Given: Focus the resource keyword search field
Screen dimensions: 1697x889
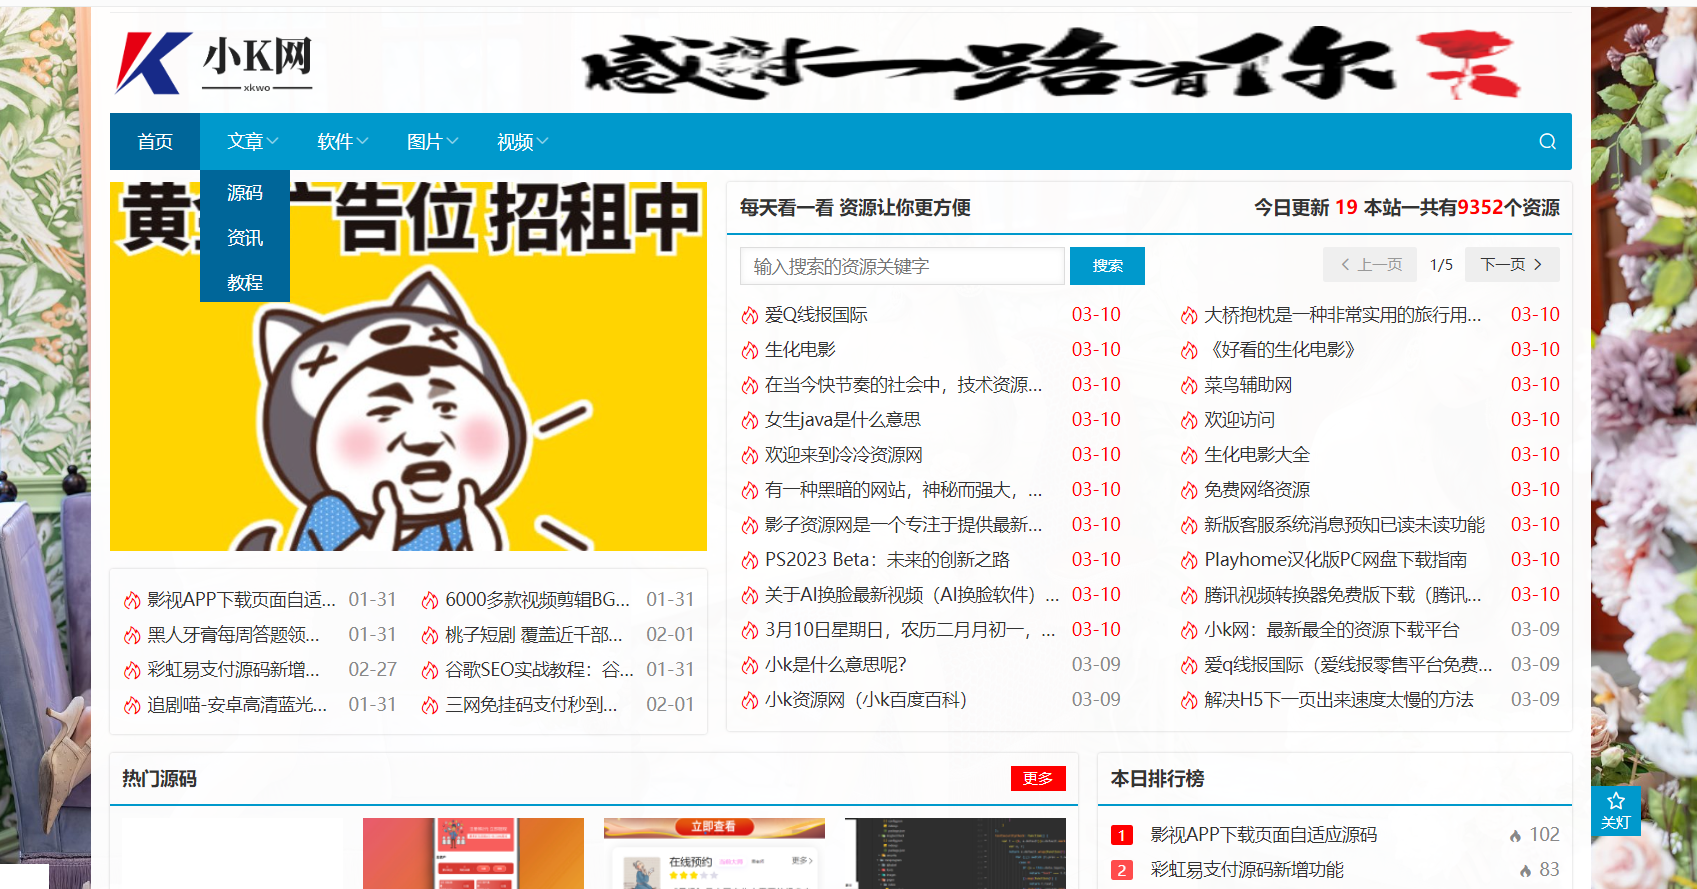Looking at the screenshot, I should (902, 266).
